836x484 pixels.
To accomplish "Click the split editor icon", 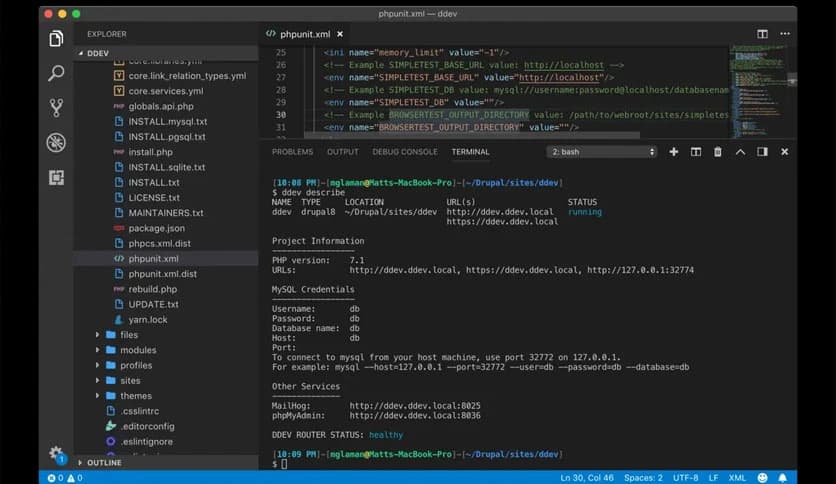I will click(762, 34).
